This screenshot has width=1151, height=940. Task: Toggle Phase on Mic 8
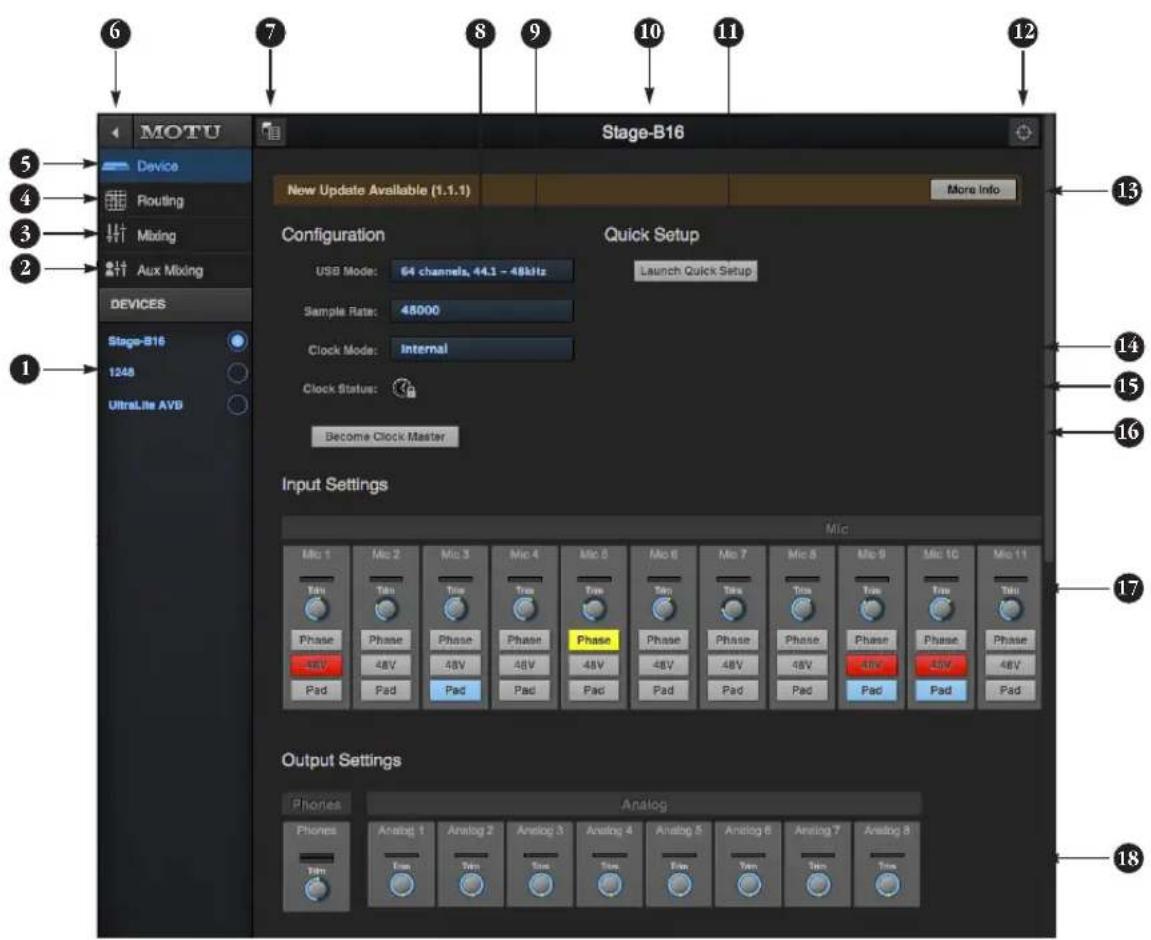pyautogui.click(x=802, y=640)
